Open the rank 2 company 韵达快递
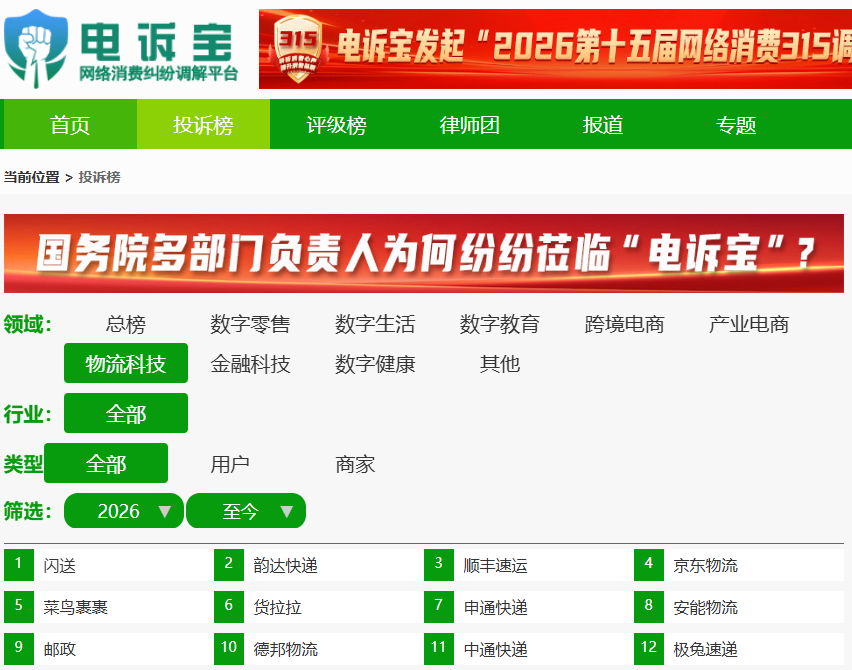 [285, 566]
